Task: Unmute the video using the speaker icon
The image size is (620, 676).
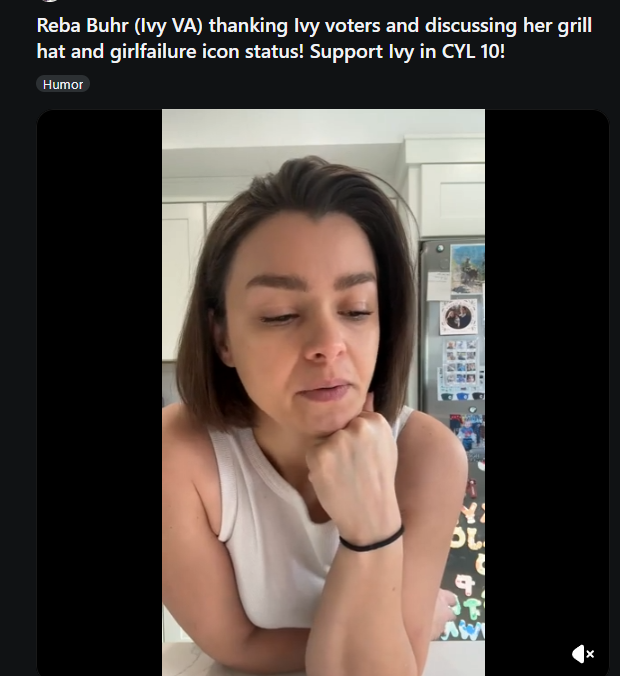Action: 583,654
